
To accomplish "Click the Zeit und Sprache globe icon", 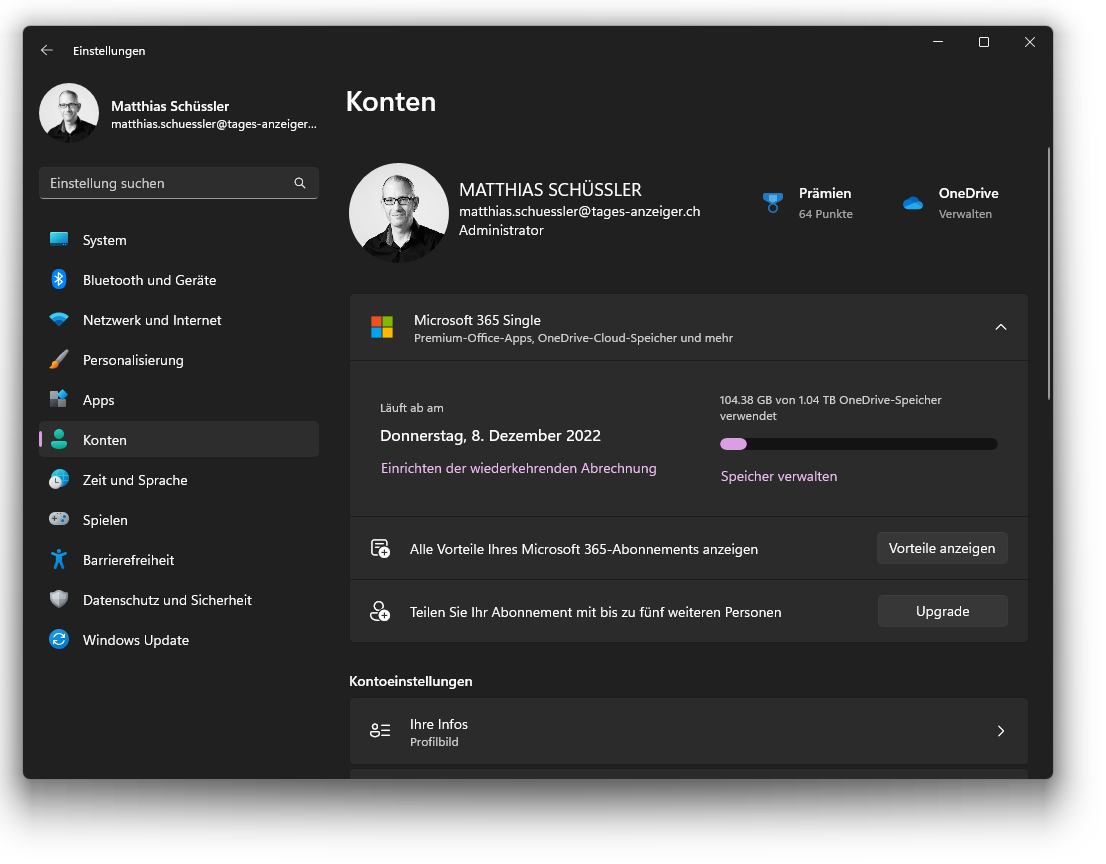I will pyautogui.click(x=59, y=480).
